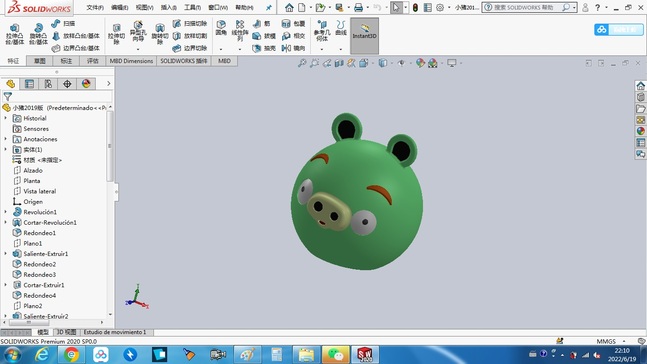This screenshot has width=647, height=364.
Task: Select the Fillet tool
Action: tap(221, 28)
